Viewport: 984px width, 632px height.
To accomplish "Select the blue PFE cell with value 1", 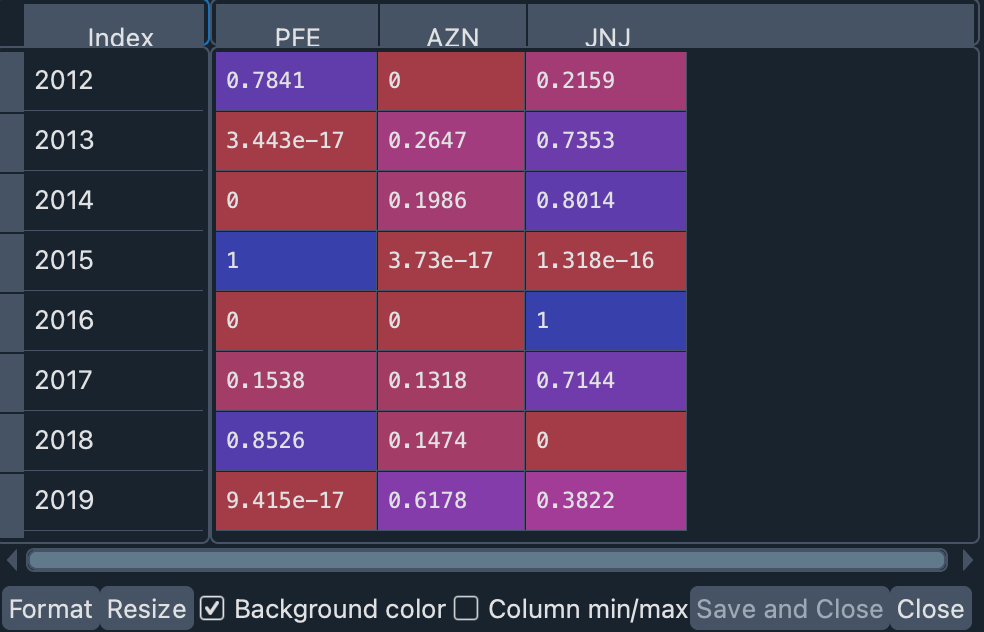I will [x=295, y=261].
